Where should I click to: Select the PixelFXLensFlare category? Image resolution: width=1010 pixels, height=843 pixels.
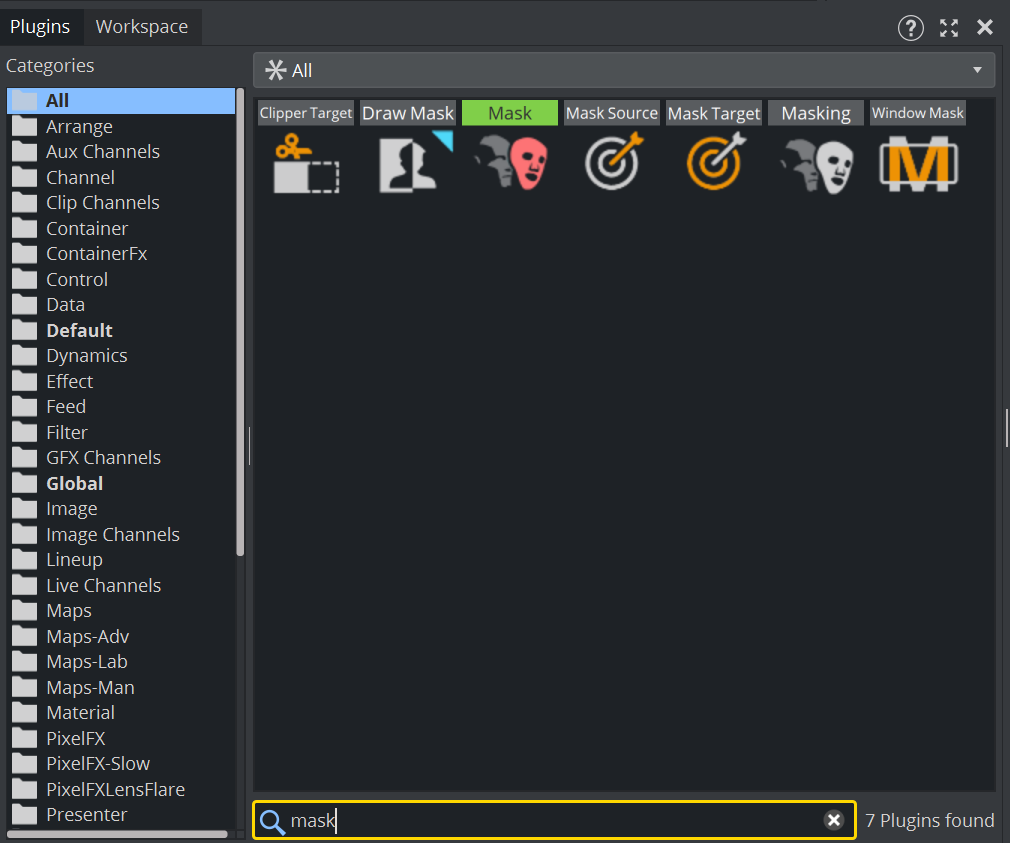point(115,789)
